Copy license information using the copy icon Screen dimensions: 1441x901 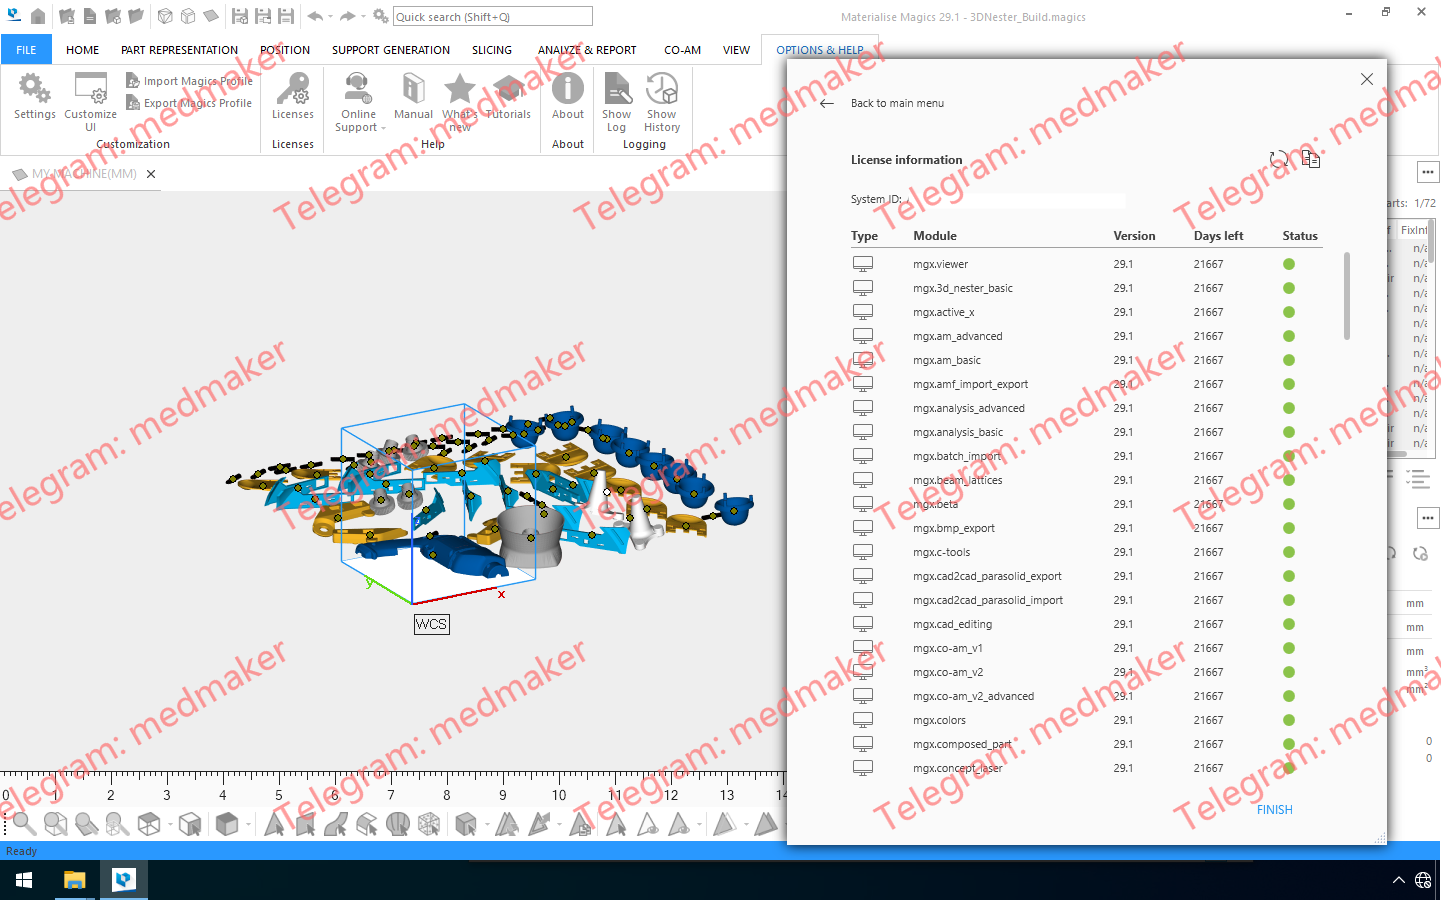point(1311,159)
